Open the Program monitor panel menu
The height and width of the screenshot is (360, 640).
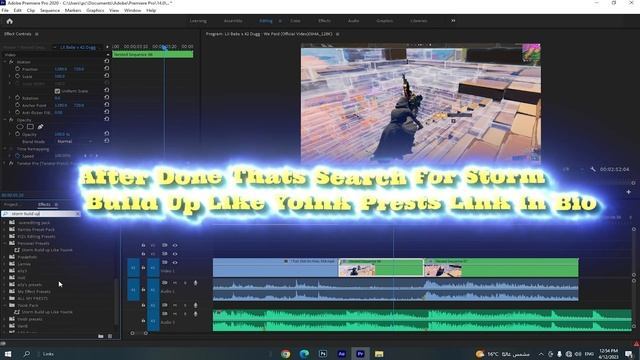(338, 34)
